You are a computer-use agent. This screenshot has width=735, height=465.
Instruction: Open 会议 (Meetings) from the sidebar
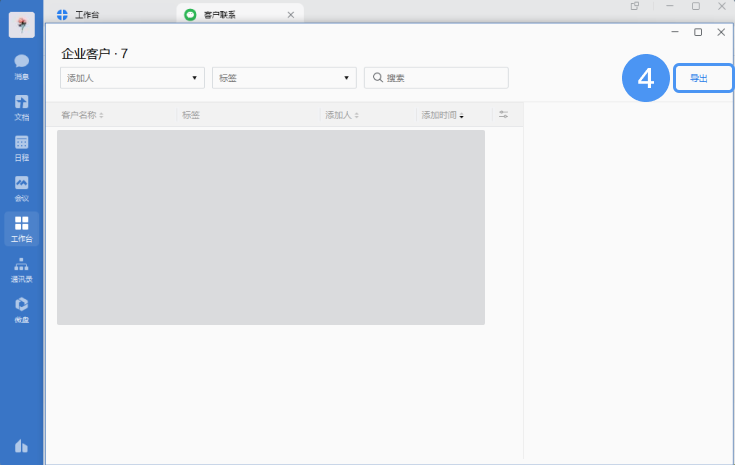coord(21,186)
